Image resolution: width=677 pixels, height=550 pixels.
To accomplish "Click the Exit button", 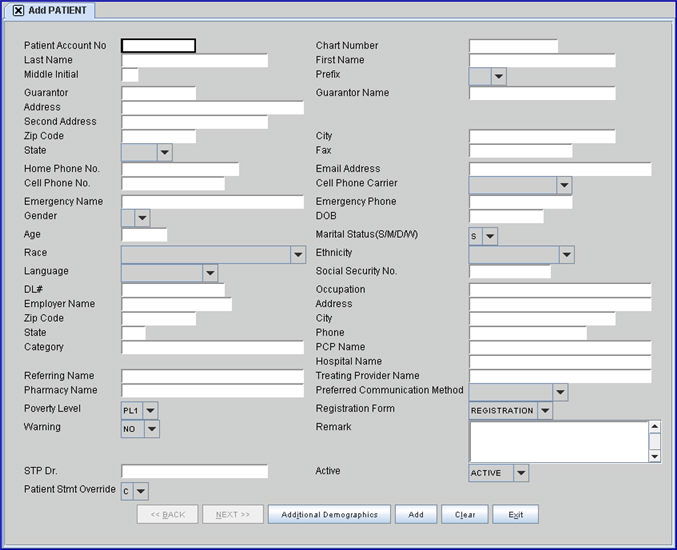I will pos(516,515).
